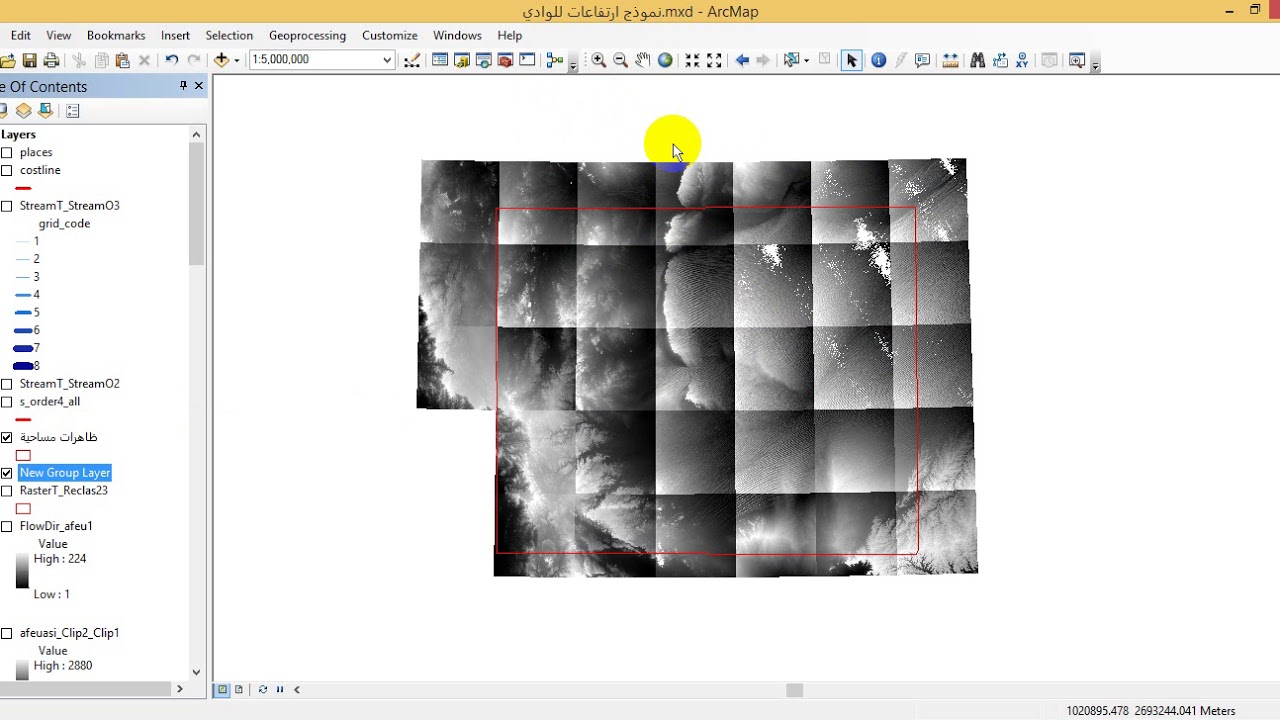This screenshot has height=720, width=1280.
Task: Open the Edit menu
Action: pyautogui.click(x=20, y=35)
